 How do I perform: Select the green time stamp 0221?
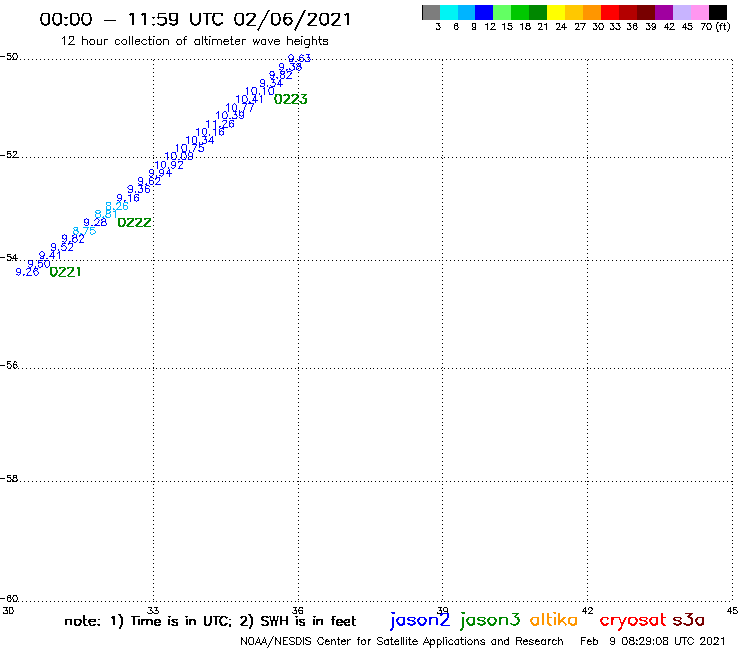click(65, 272)
